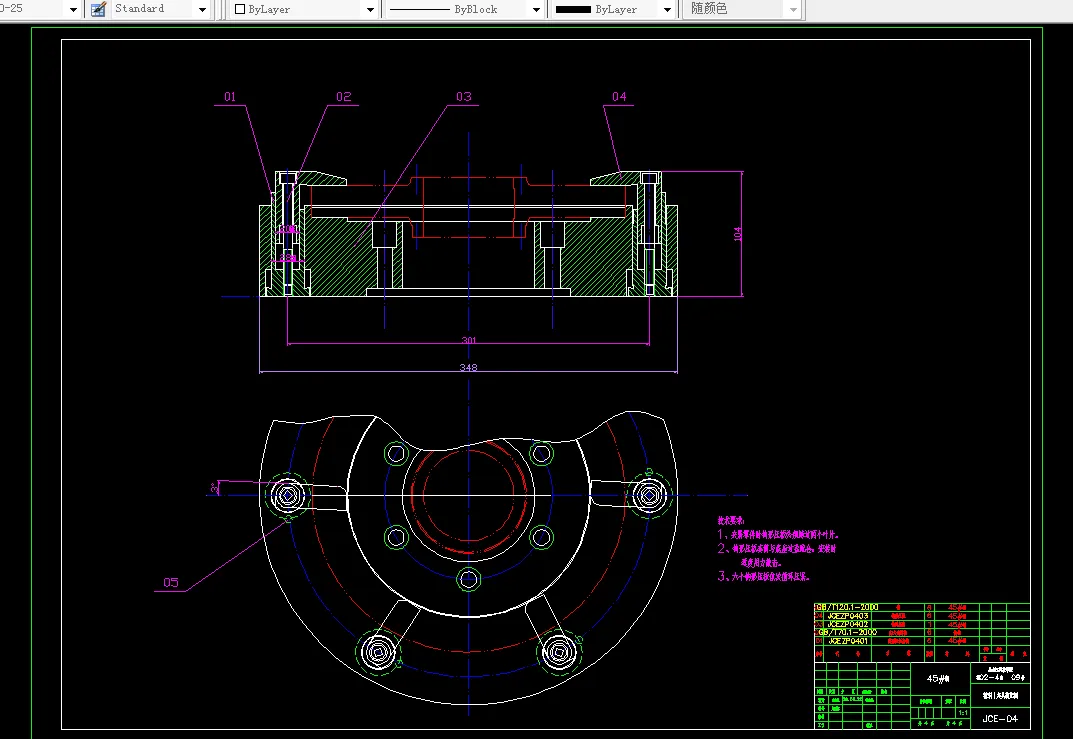Select technical requirement note line 1

click(x=778, y=534)
